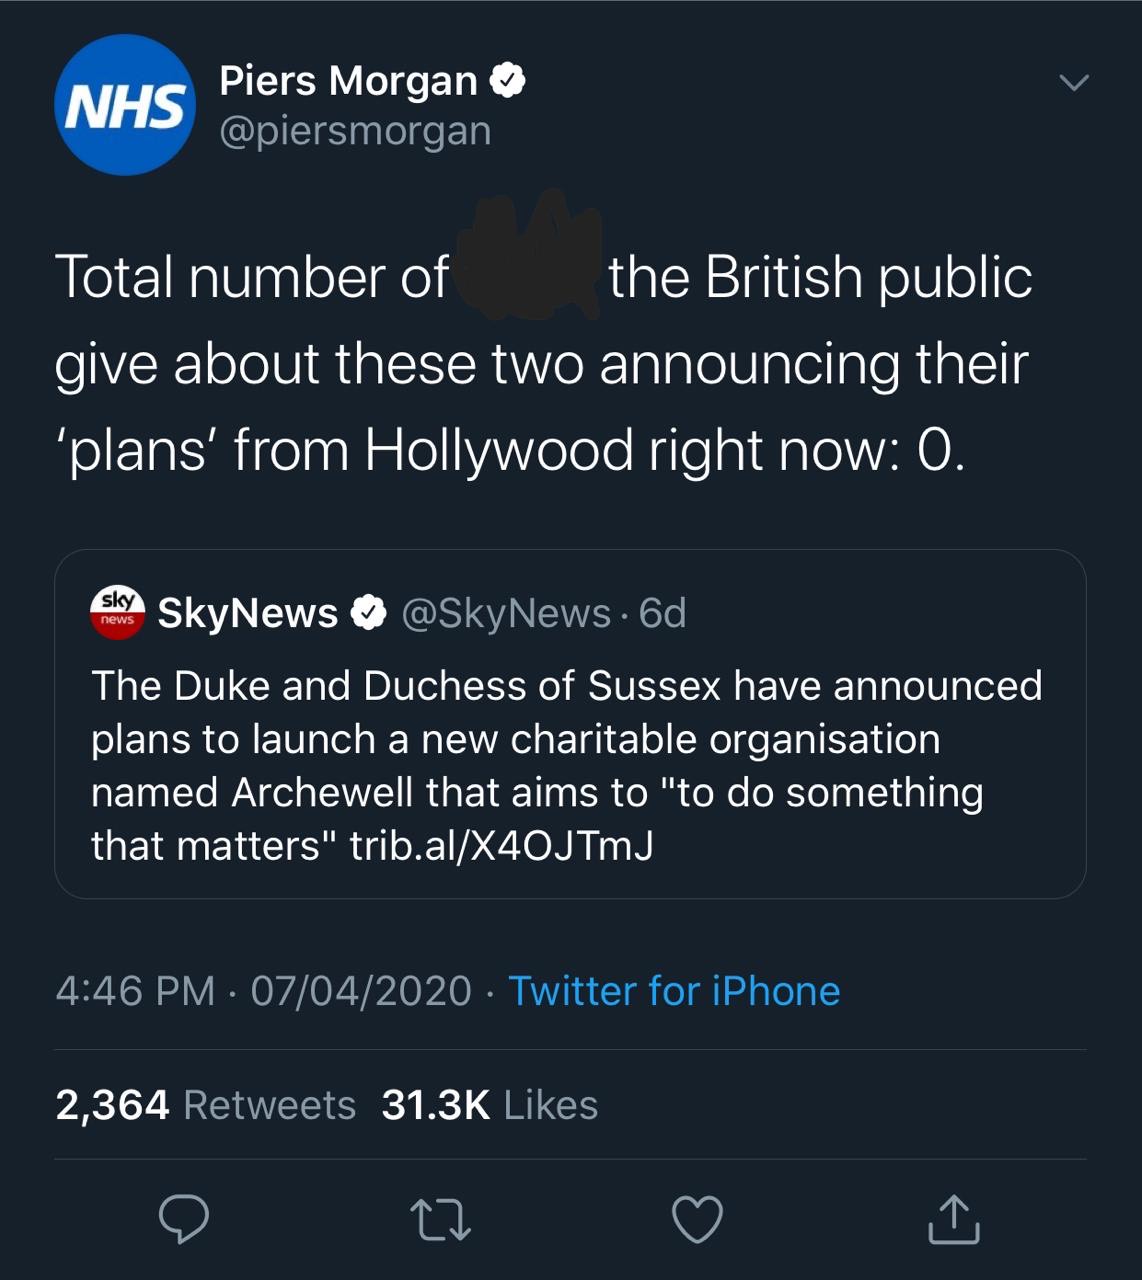
Task: Open the Piers Morgan display name
Action: pyautogui.click(x=348, y=80)
